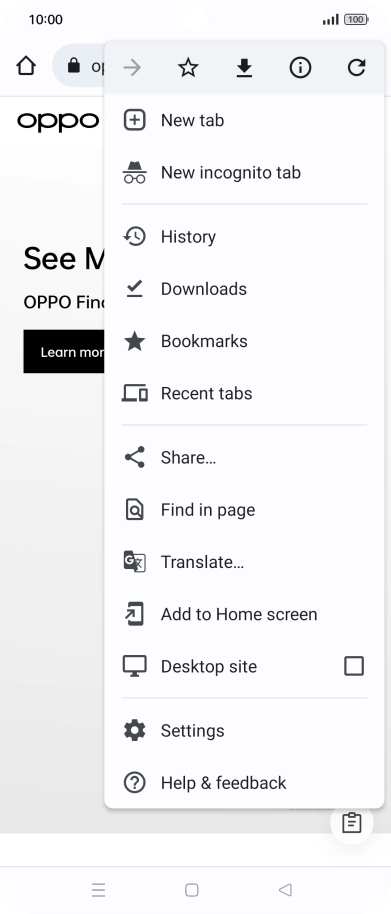Tap the lock icon in the address bar
The height and width of the screenshot is (914, 391).
73,65
